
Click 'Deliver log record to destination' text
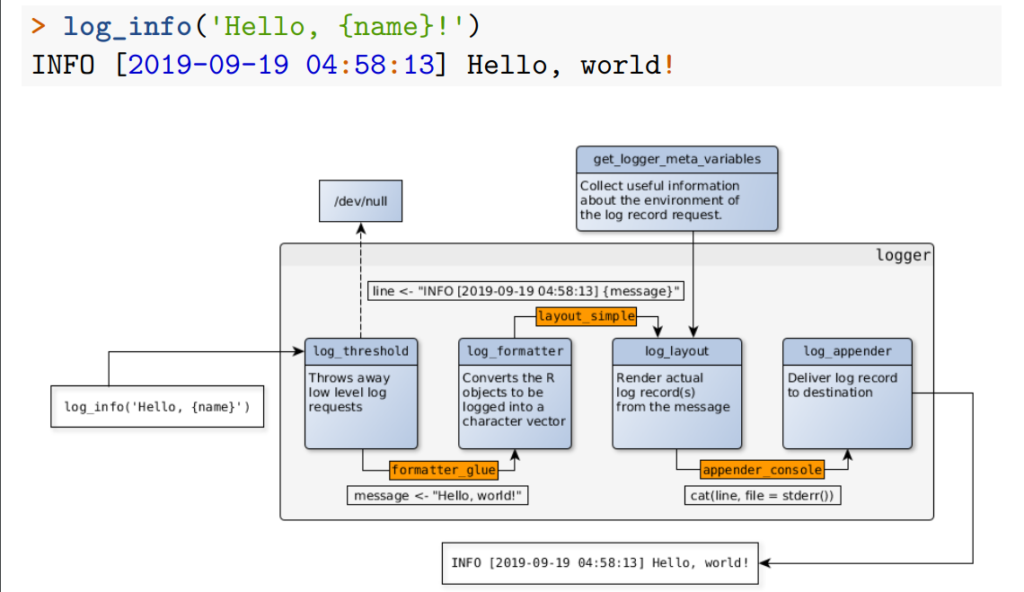pyautogui.click(x=842, y=385)
